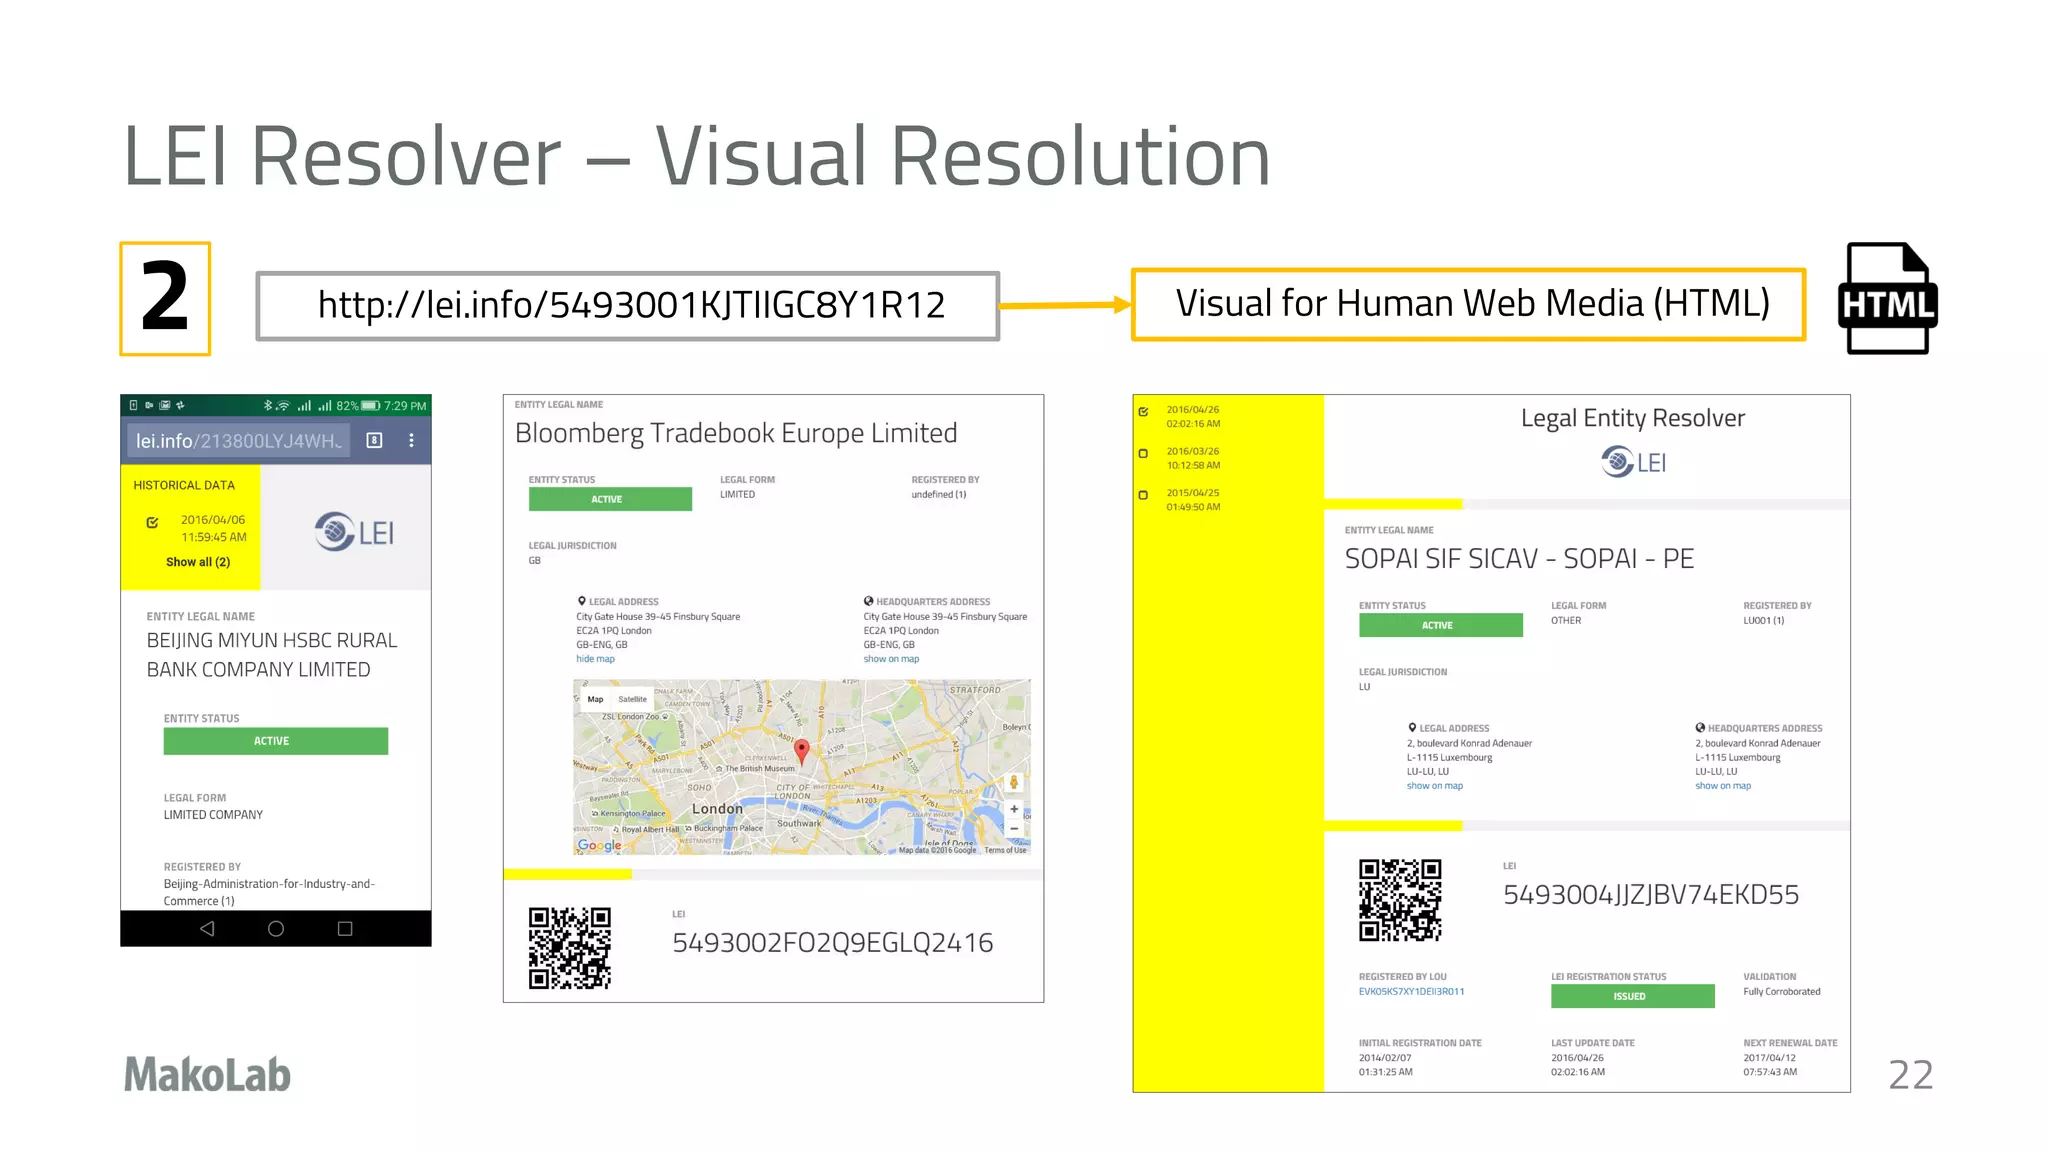Click the Show all (2) link

198,562
